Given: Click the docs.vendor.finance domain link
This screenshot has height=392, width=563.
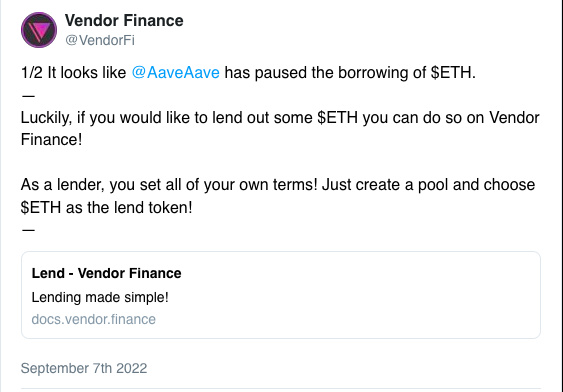Looking at the screenshot, I should pyautogui.click(x=94, y=319).
